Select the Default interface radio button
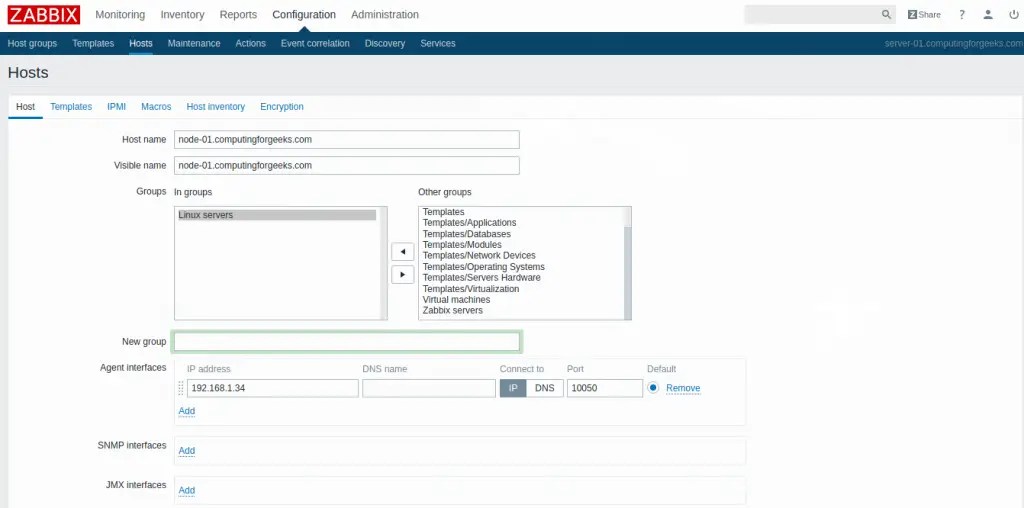The image size is (1024, 508). click(653, 388)
